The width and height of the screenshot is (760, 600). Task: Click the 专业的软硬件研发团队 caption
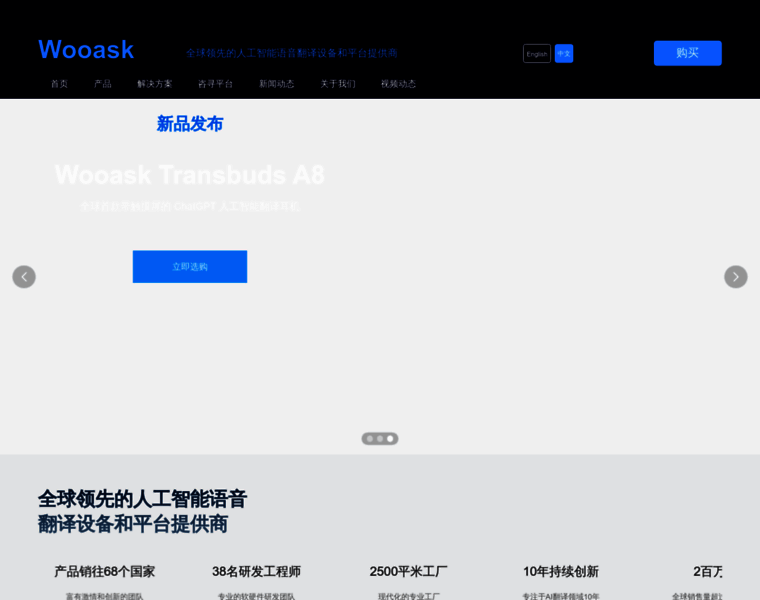point(256,596)
